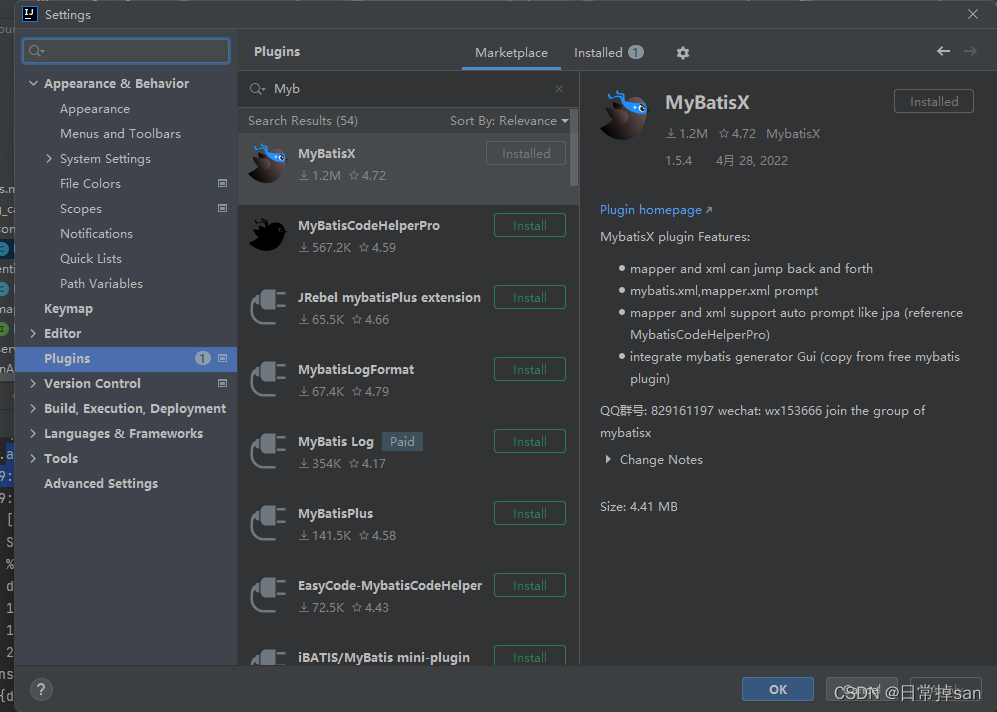
Task: Click the Size: 4.41 MB text
Action: pyautogui.click(x=638, y=507)
